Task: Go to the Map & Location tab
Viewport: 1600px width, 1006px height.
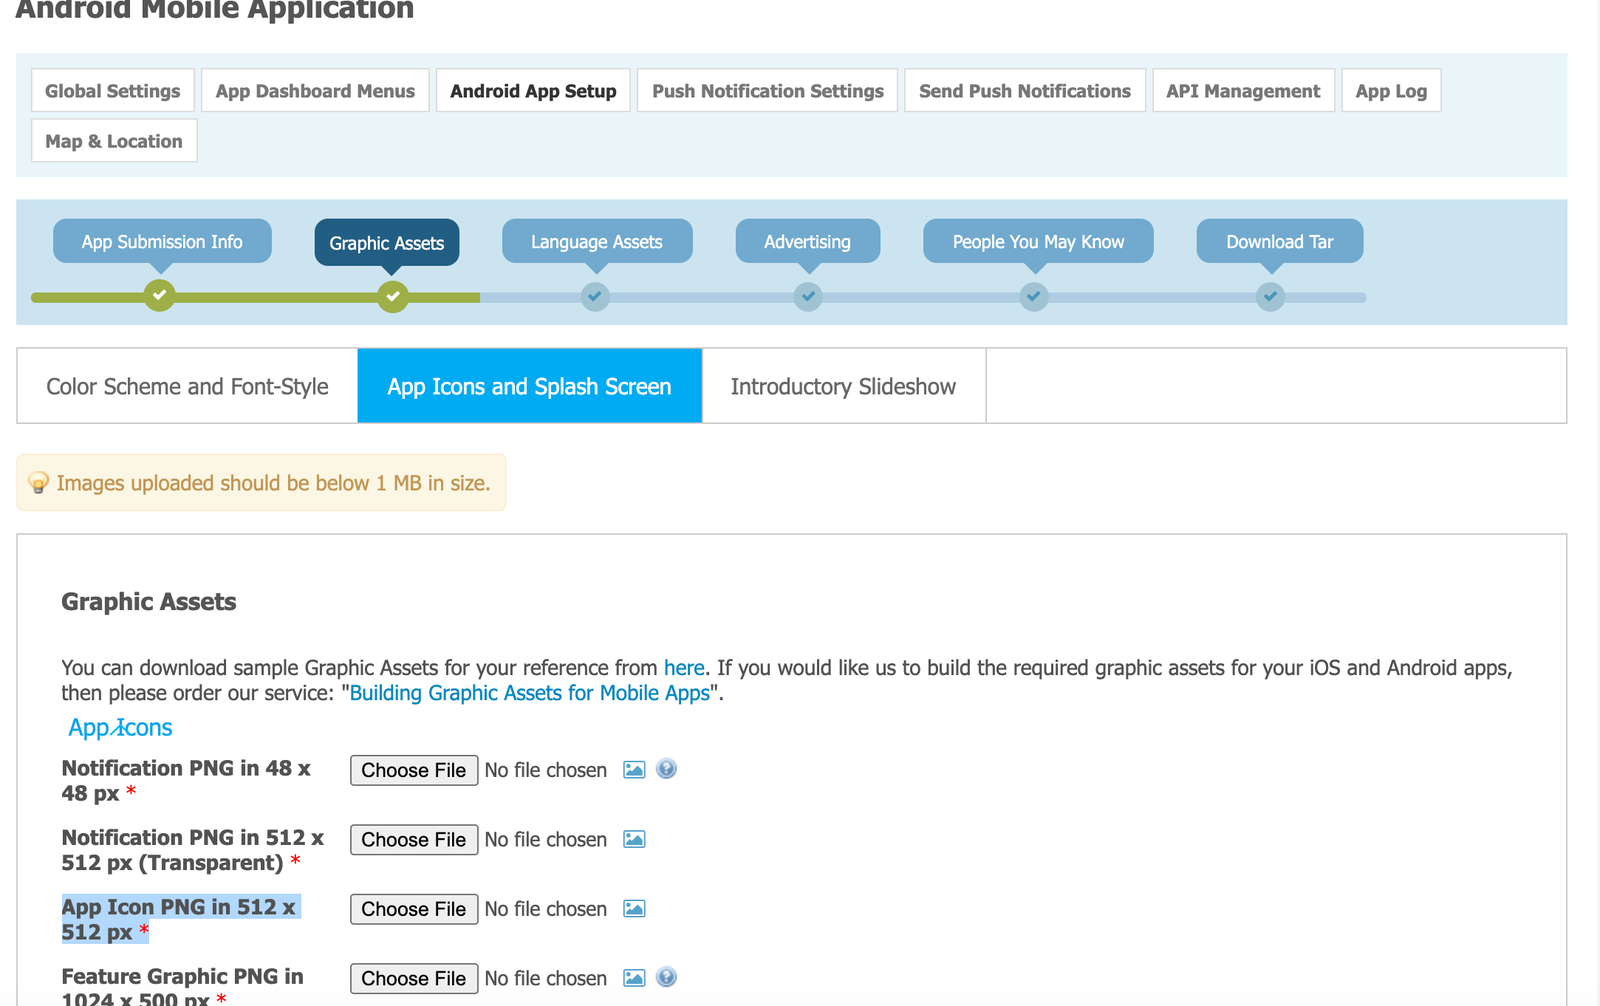Action: click(x=114, y=142)
